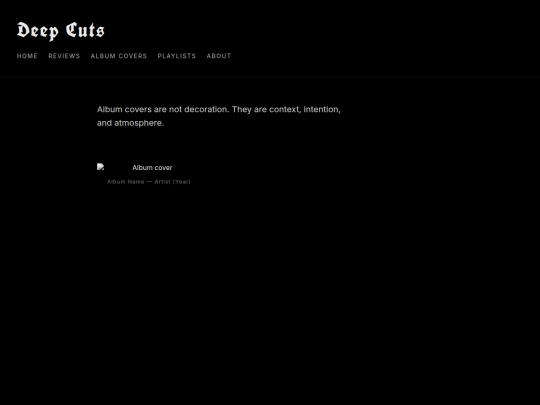Select the 'Album Name — Artist (Year)' caption
The height and width of the screenshot is (405, 540).
point(148,181)
